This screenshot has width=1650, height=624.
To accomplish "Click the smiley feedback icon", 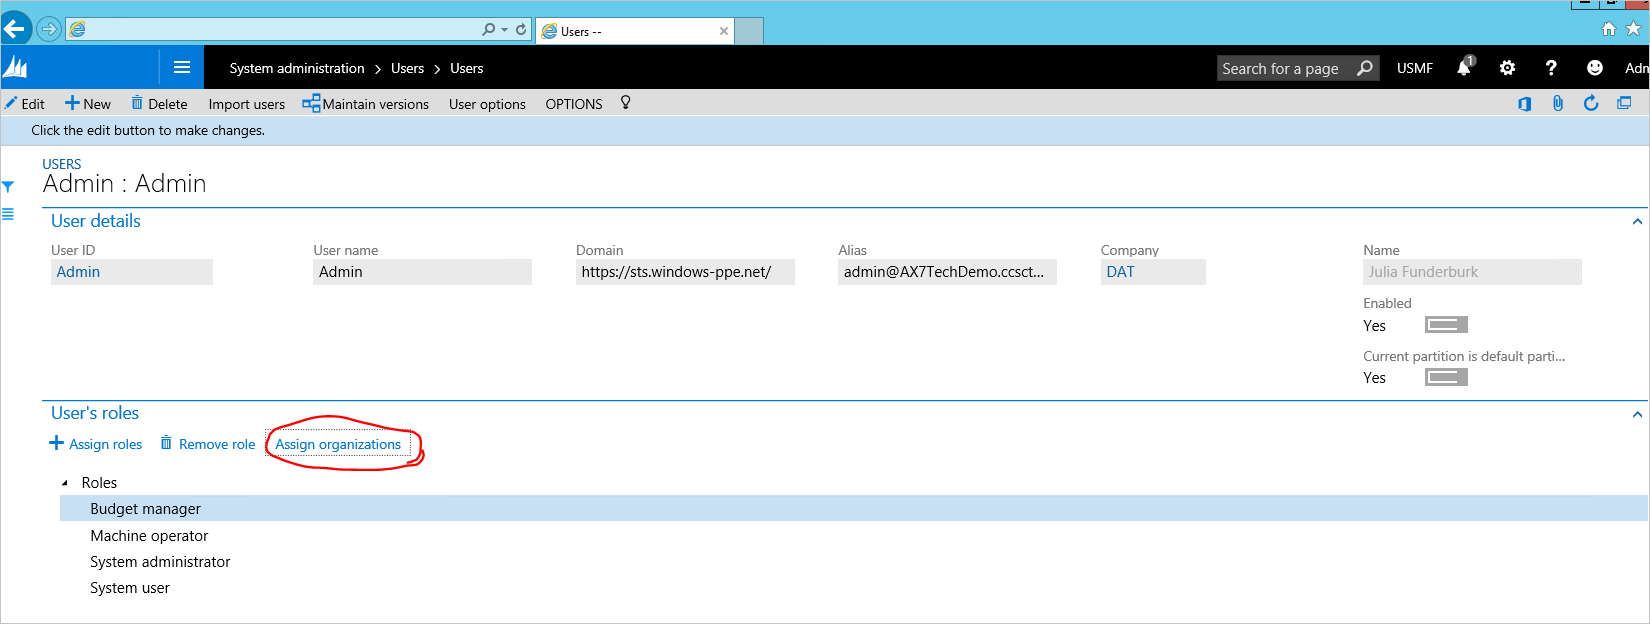I will (x=1595, y=68).
